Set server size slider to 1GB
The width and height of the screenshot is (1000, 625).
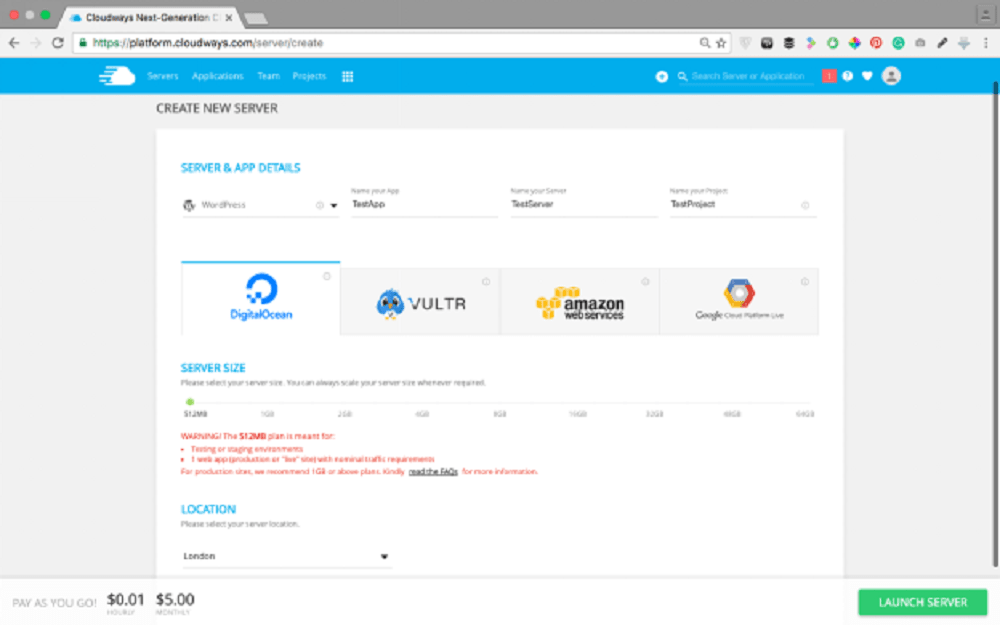pyautogui.click(x=267, y=414)
